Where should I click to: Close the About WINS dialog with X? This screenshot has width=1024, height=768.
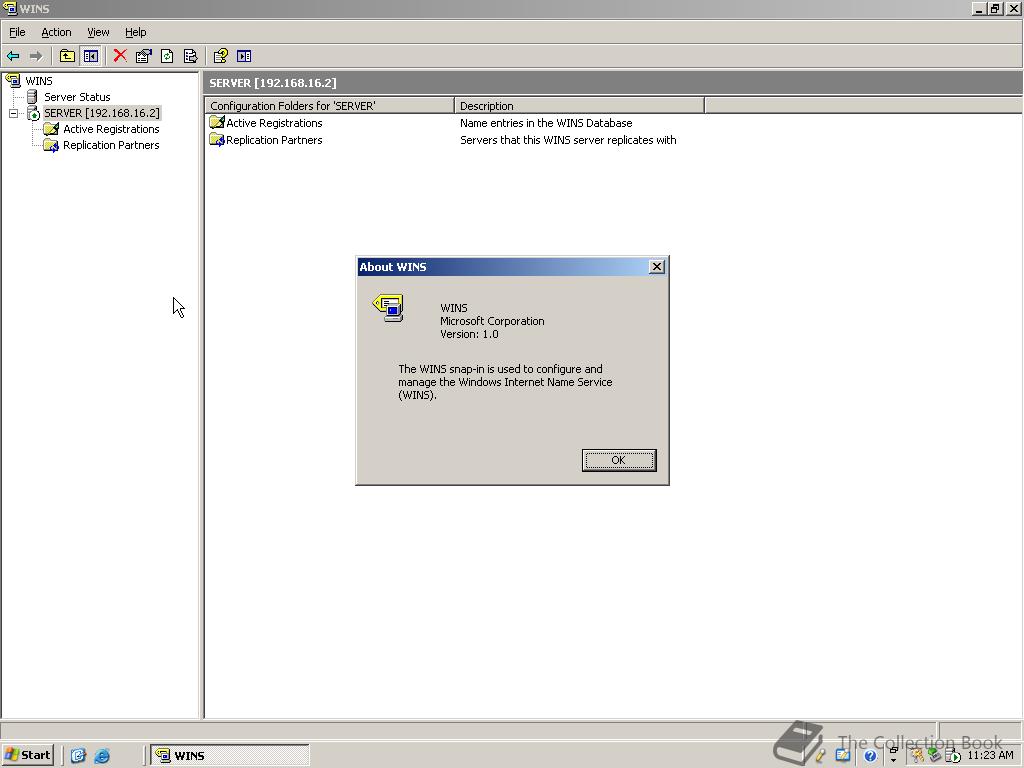(x=657, y=266)
